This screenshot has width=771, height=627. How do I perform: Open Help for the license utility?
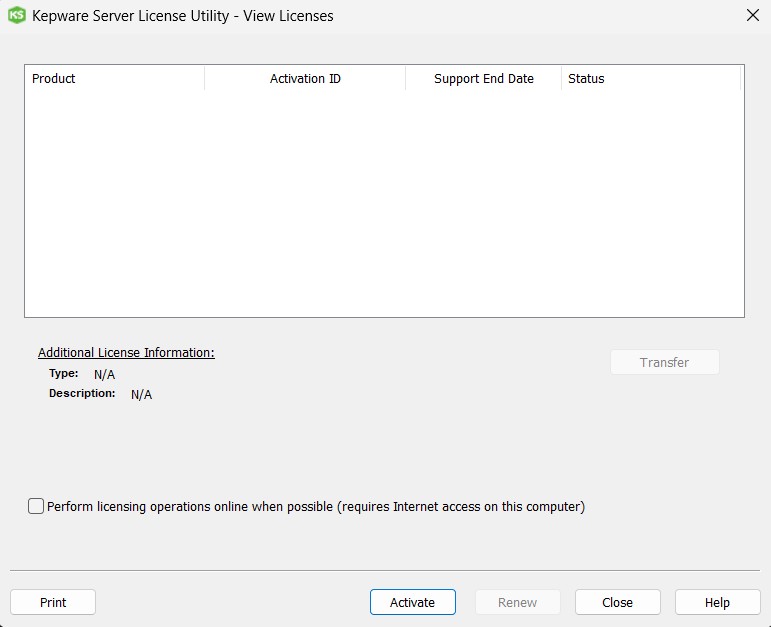point(717,602)
